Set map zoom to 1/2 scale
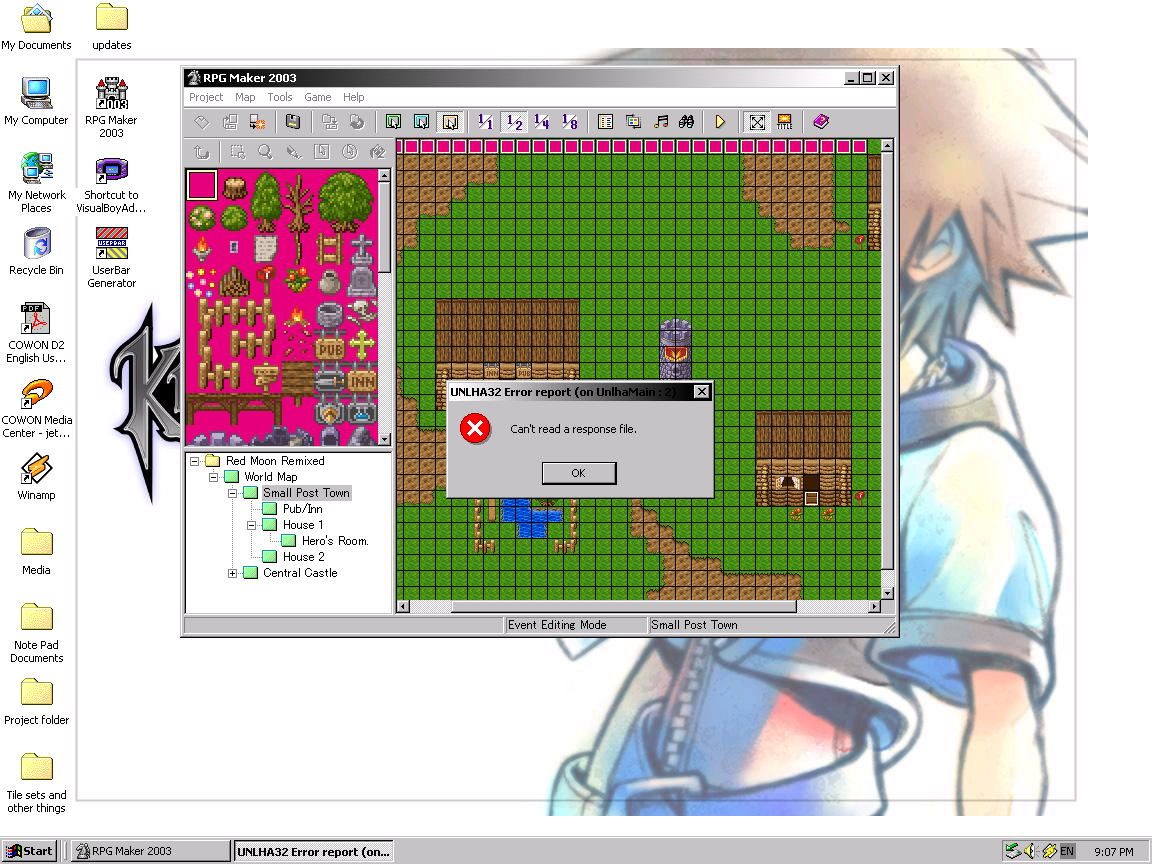 coord(514,122)
